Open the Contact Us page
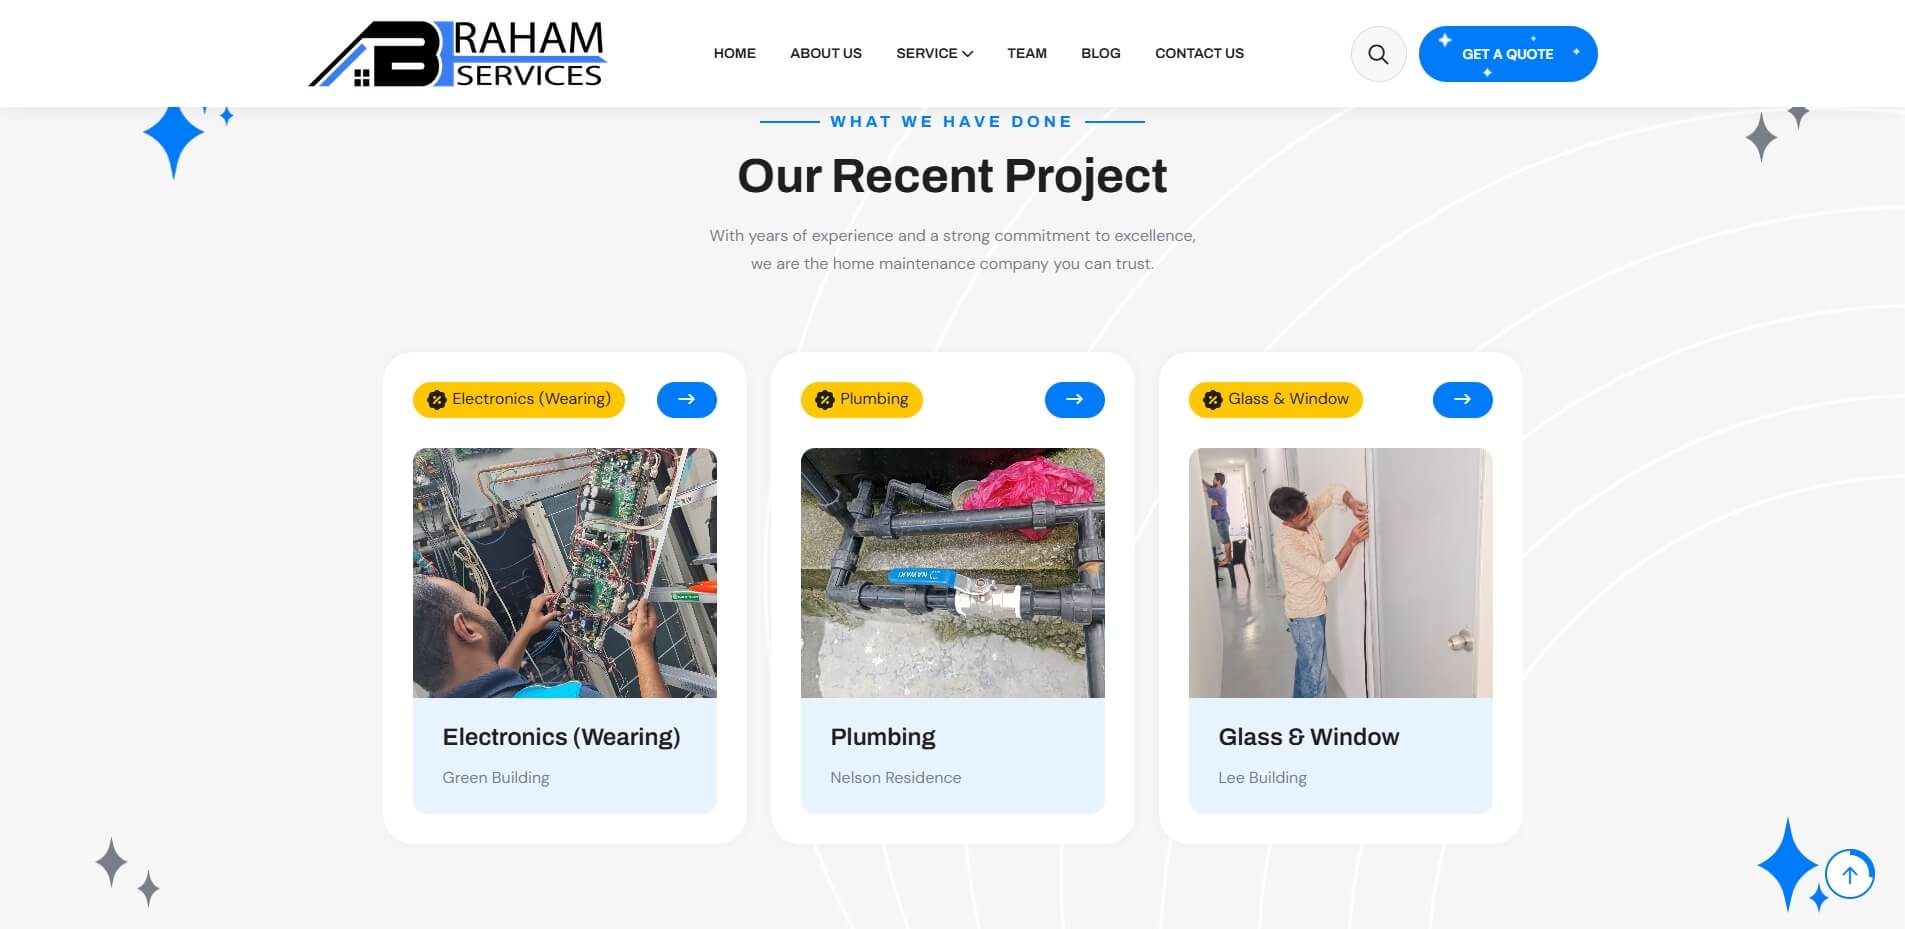1905x929 pixels. coord(1199,53)
